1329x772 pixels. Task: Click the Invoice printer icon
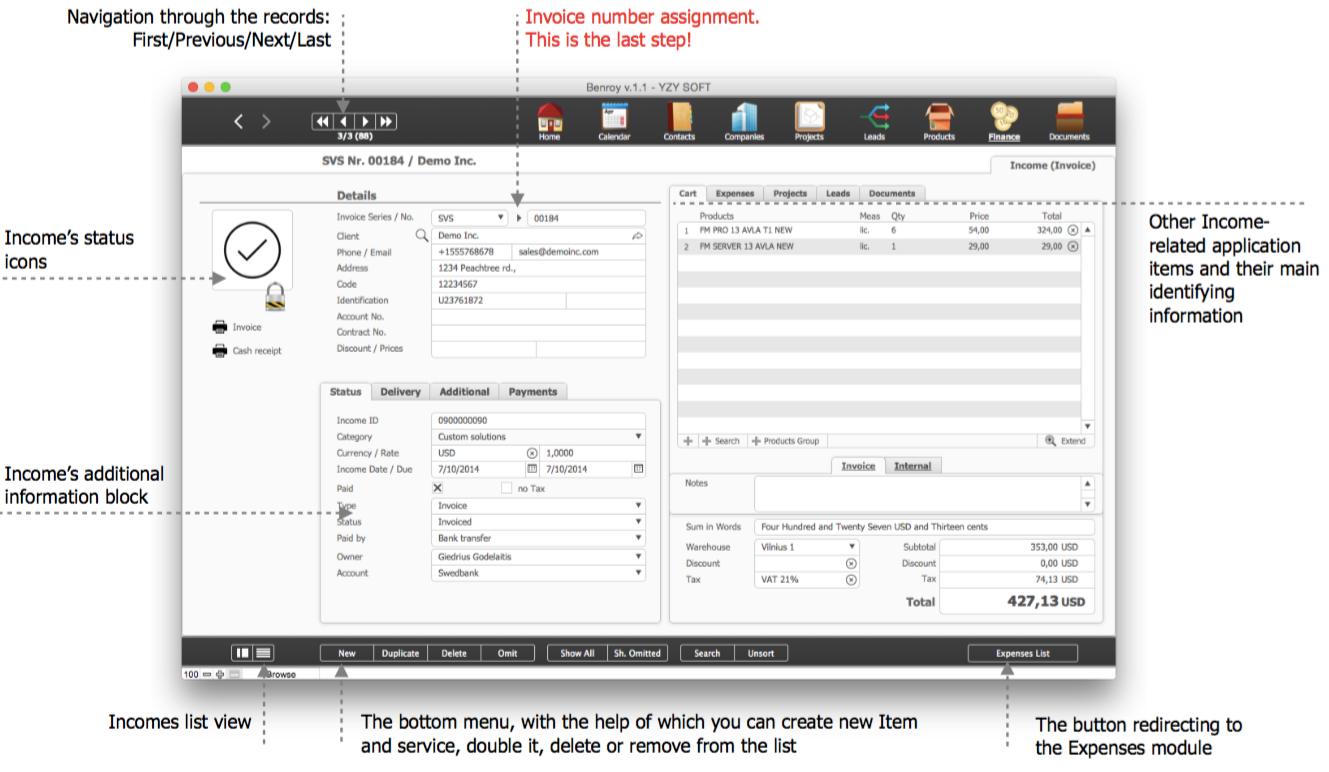(220, 327)
